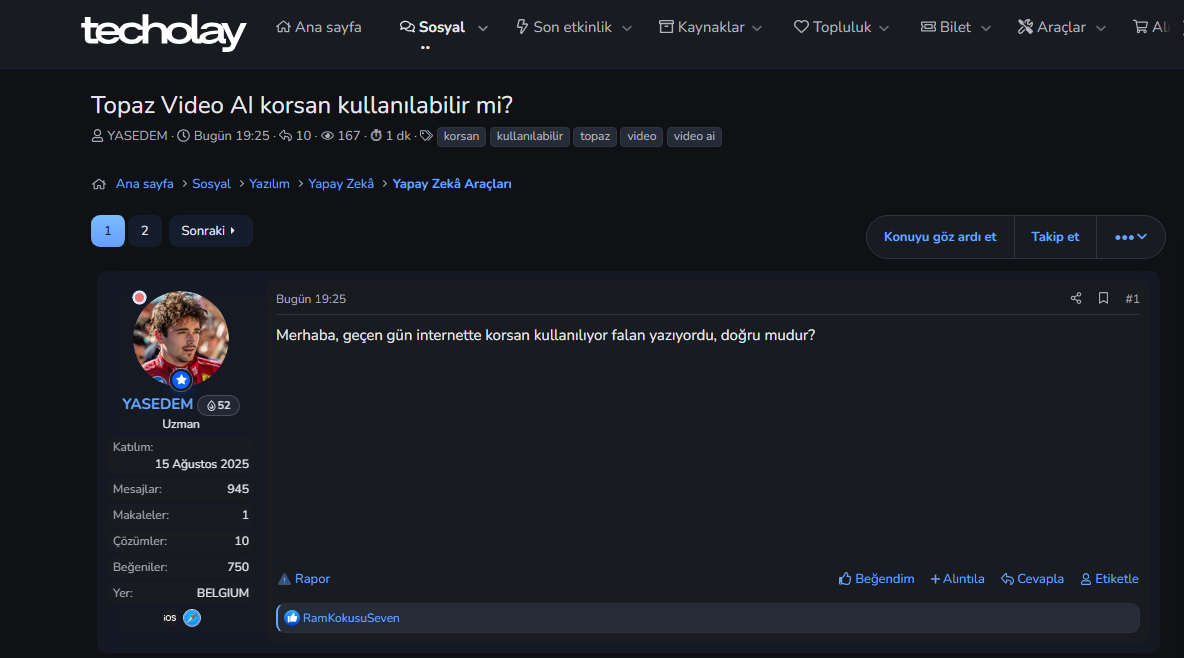Select the video ai tag
The width and height of the screenshot is (1184, 658).
[x=694, y=137]
